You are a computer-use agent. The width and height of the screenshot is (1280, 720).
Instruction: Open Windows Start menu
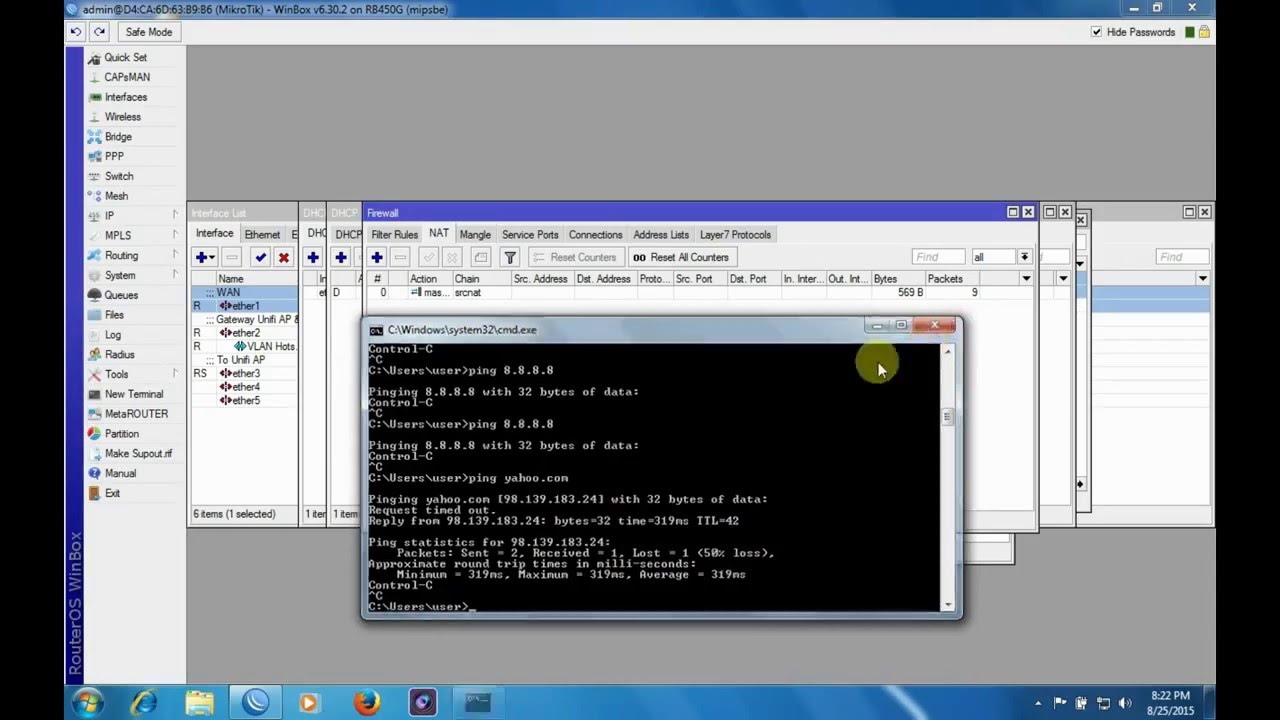[x=87, y=702]
